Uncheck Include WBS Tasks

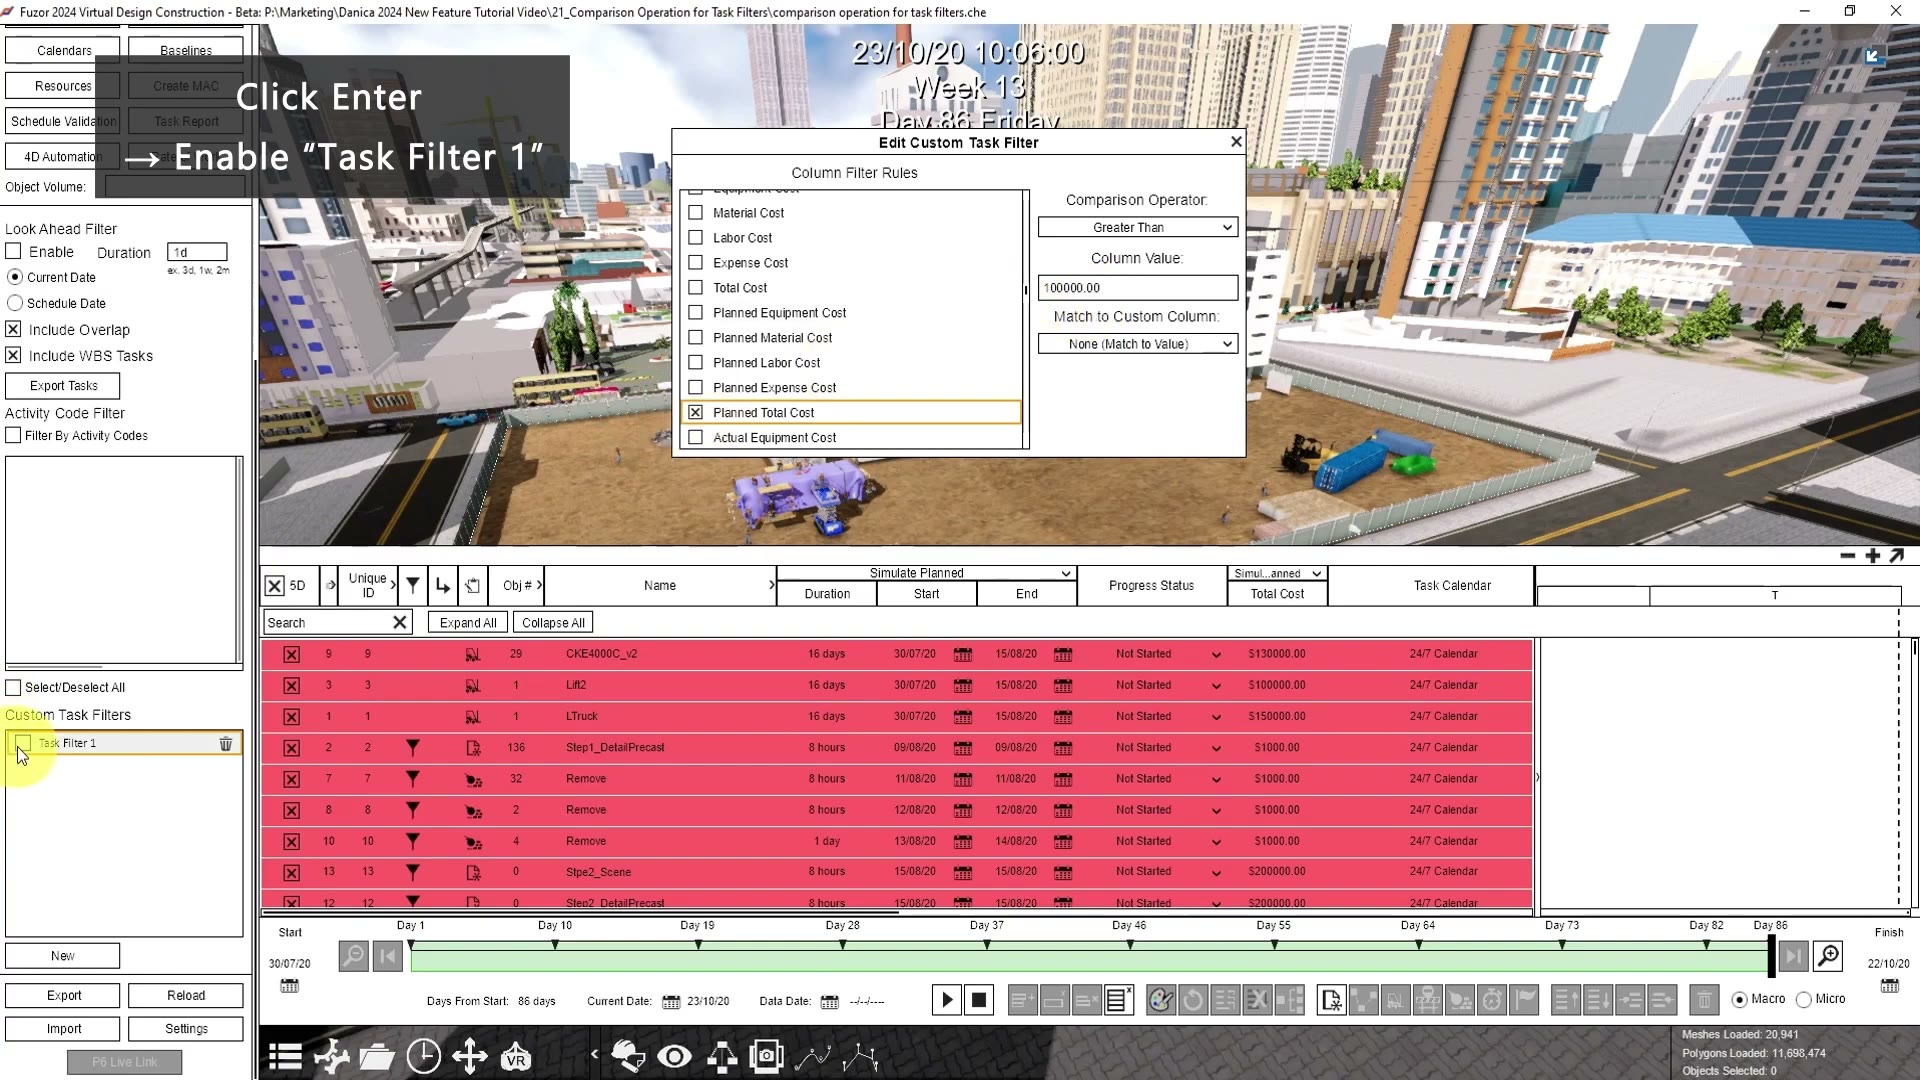point(14,355)
